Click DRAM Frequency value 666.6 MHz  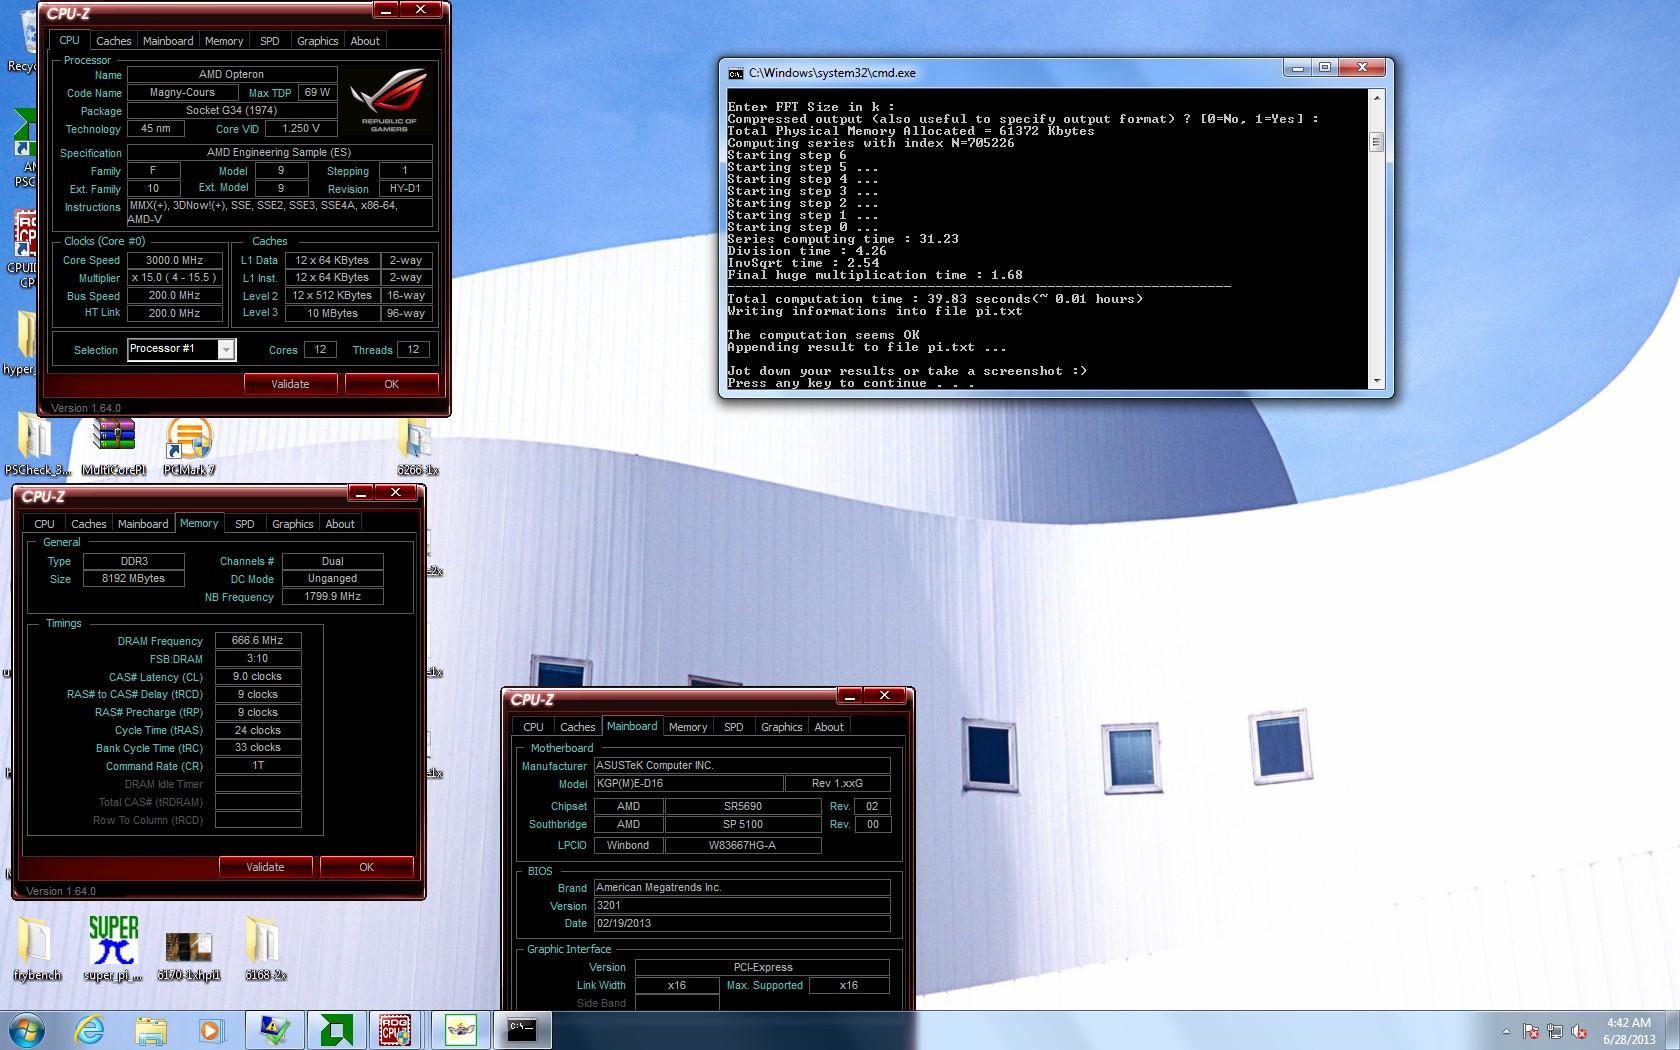click(257, 640)
